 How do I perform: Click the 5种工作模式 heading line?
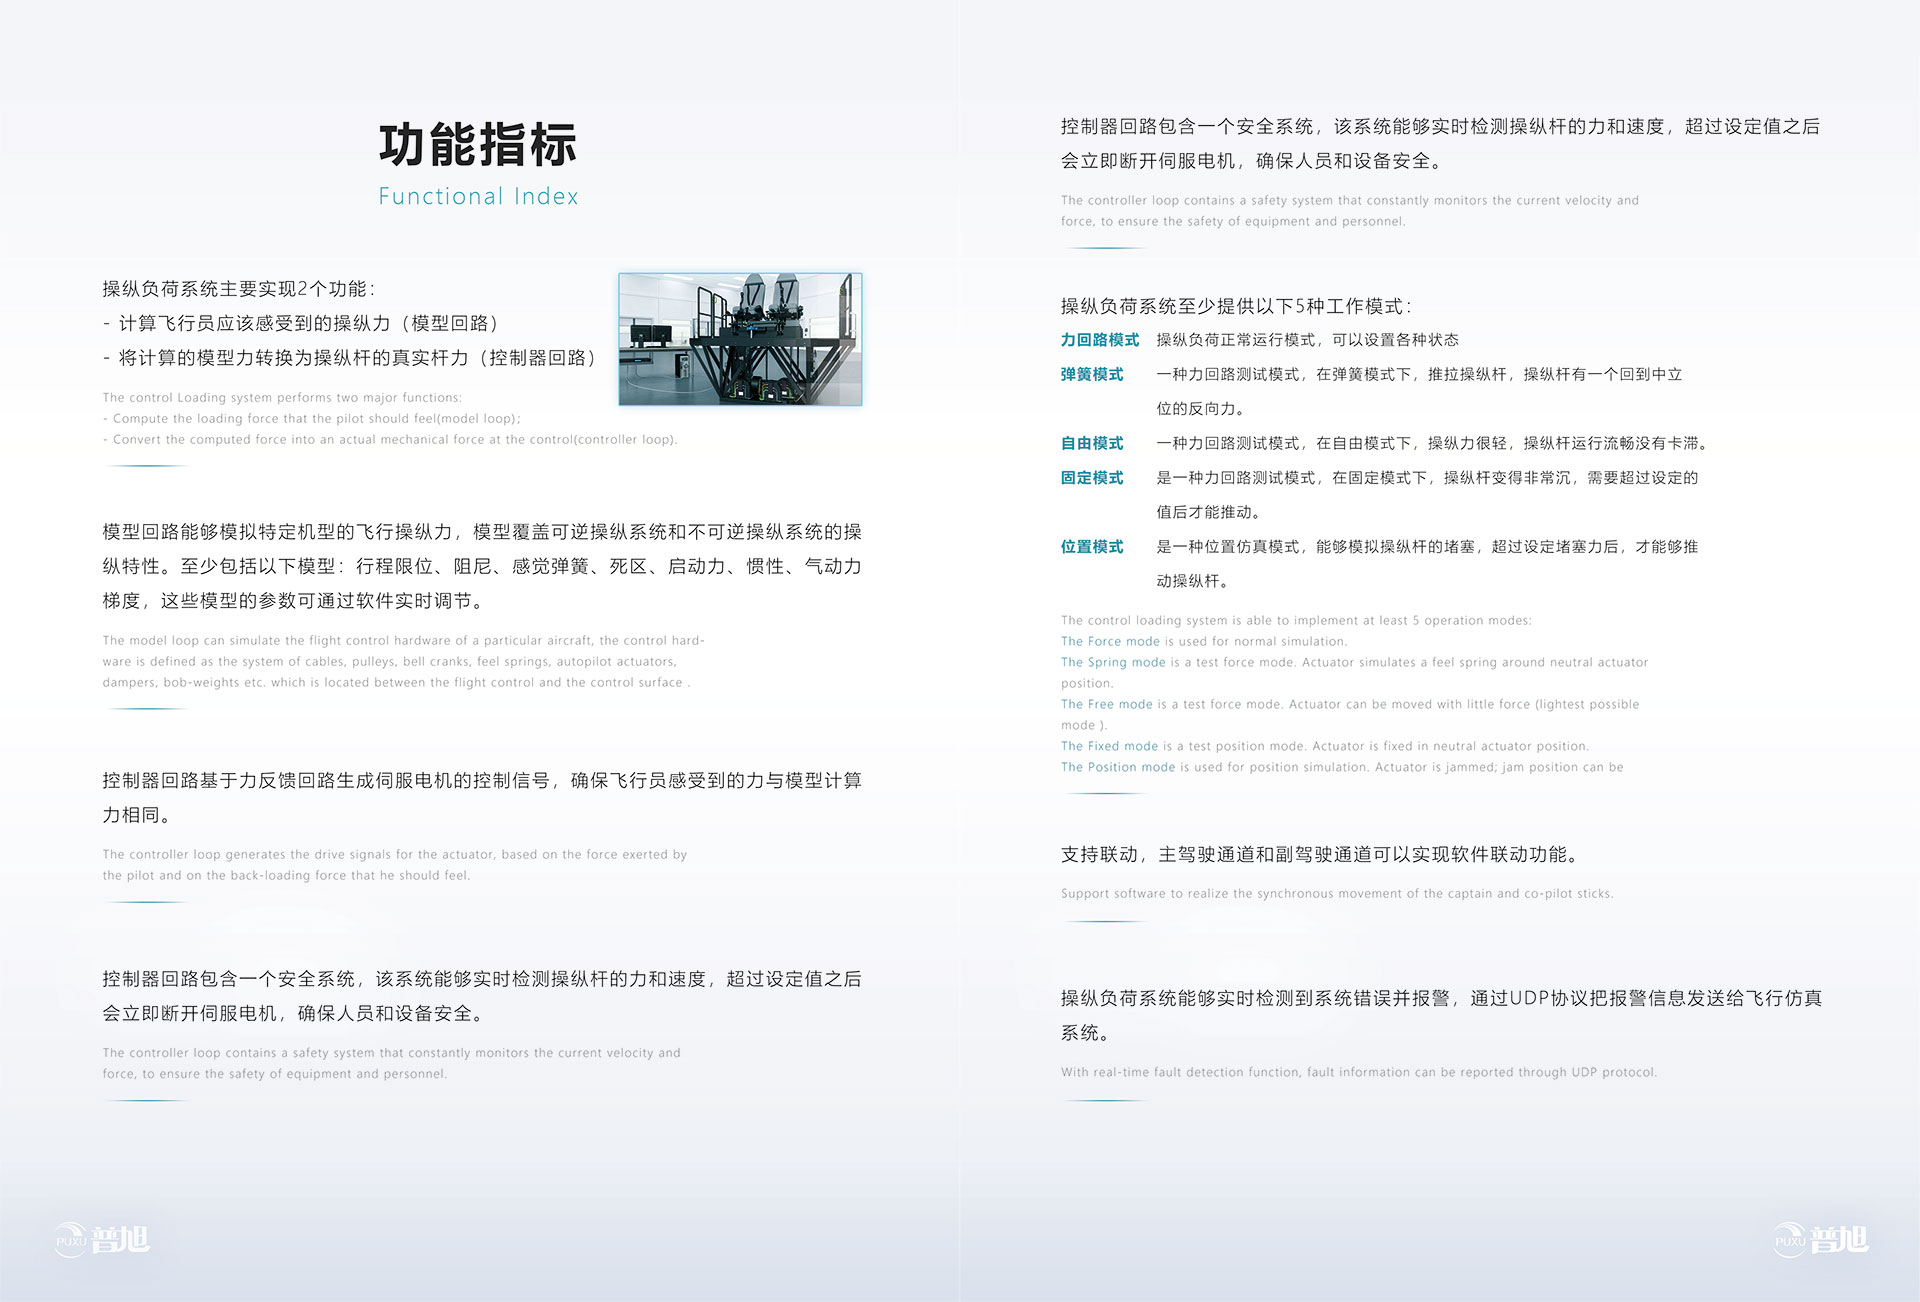coord(1236,307)
